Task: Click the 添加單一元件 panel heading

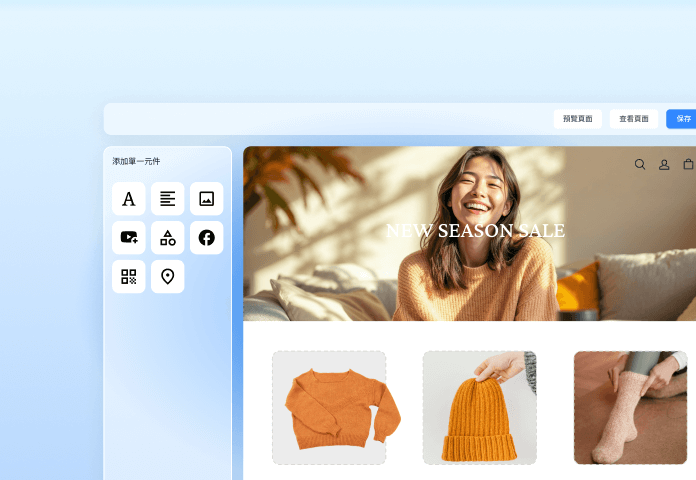Action: coord(136,161)
